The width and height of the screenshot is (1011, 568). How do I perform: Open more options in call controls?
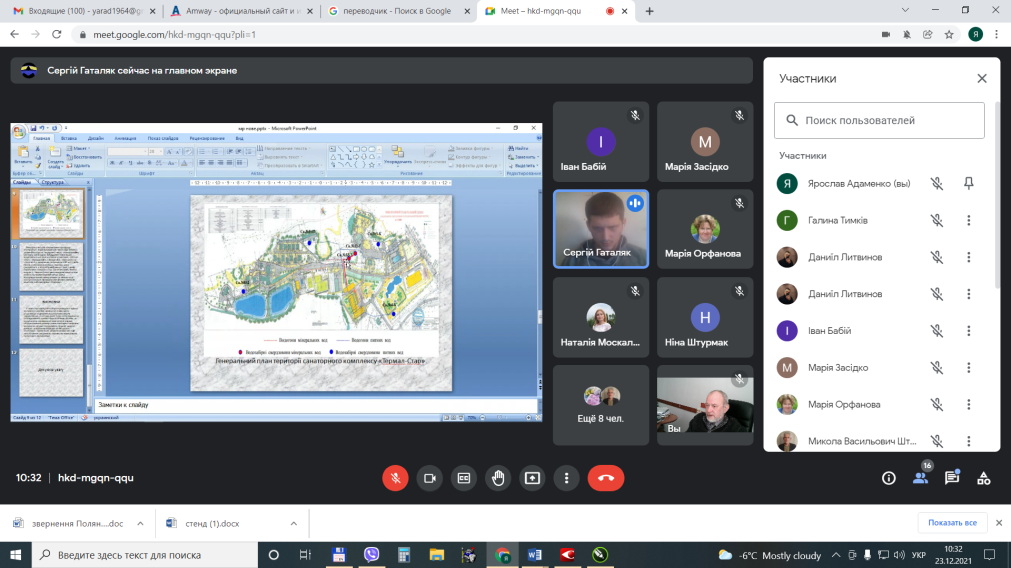pos(566,478)
